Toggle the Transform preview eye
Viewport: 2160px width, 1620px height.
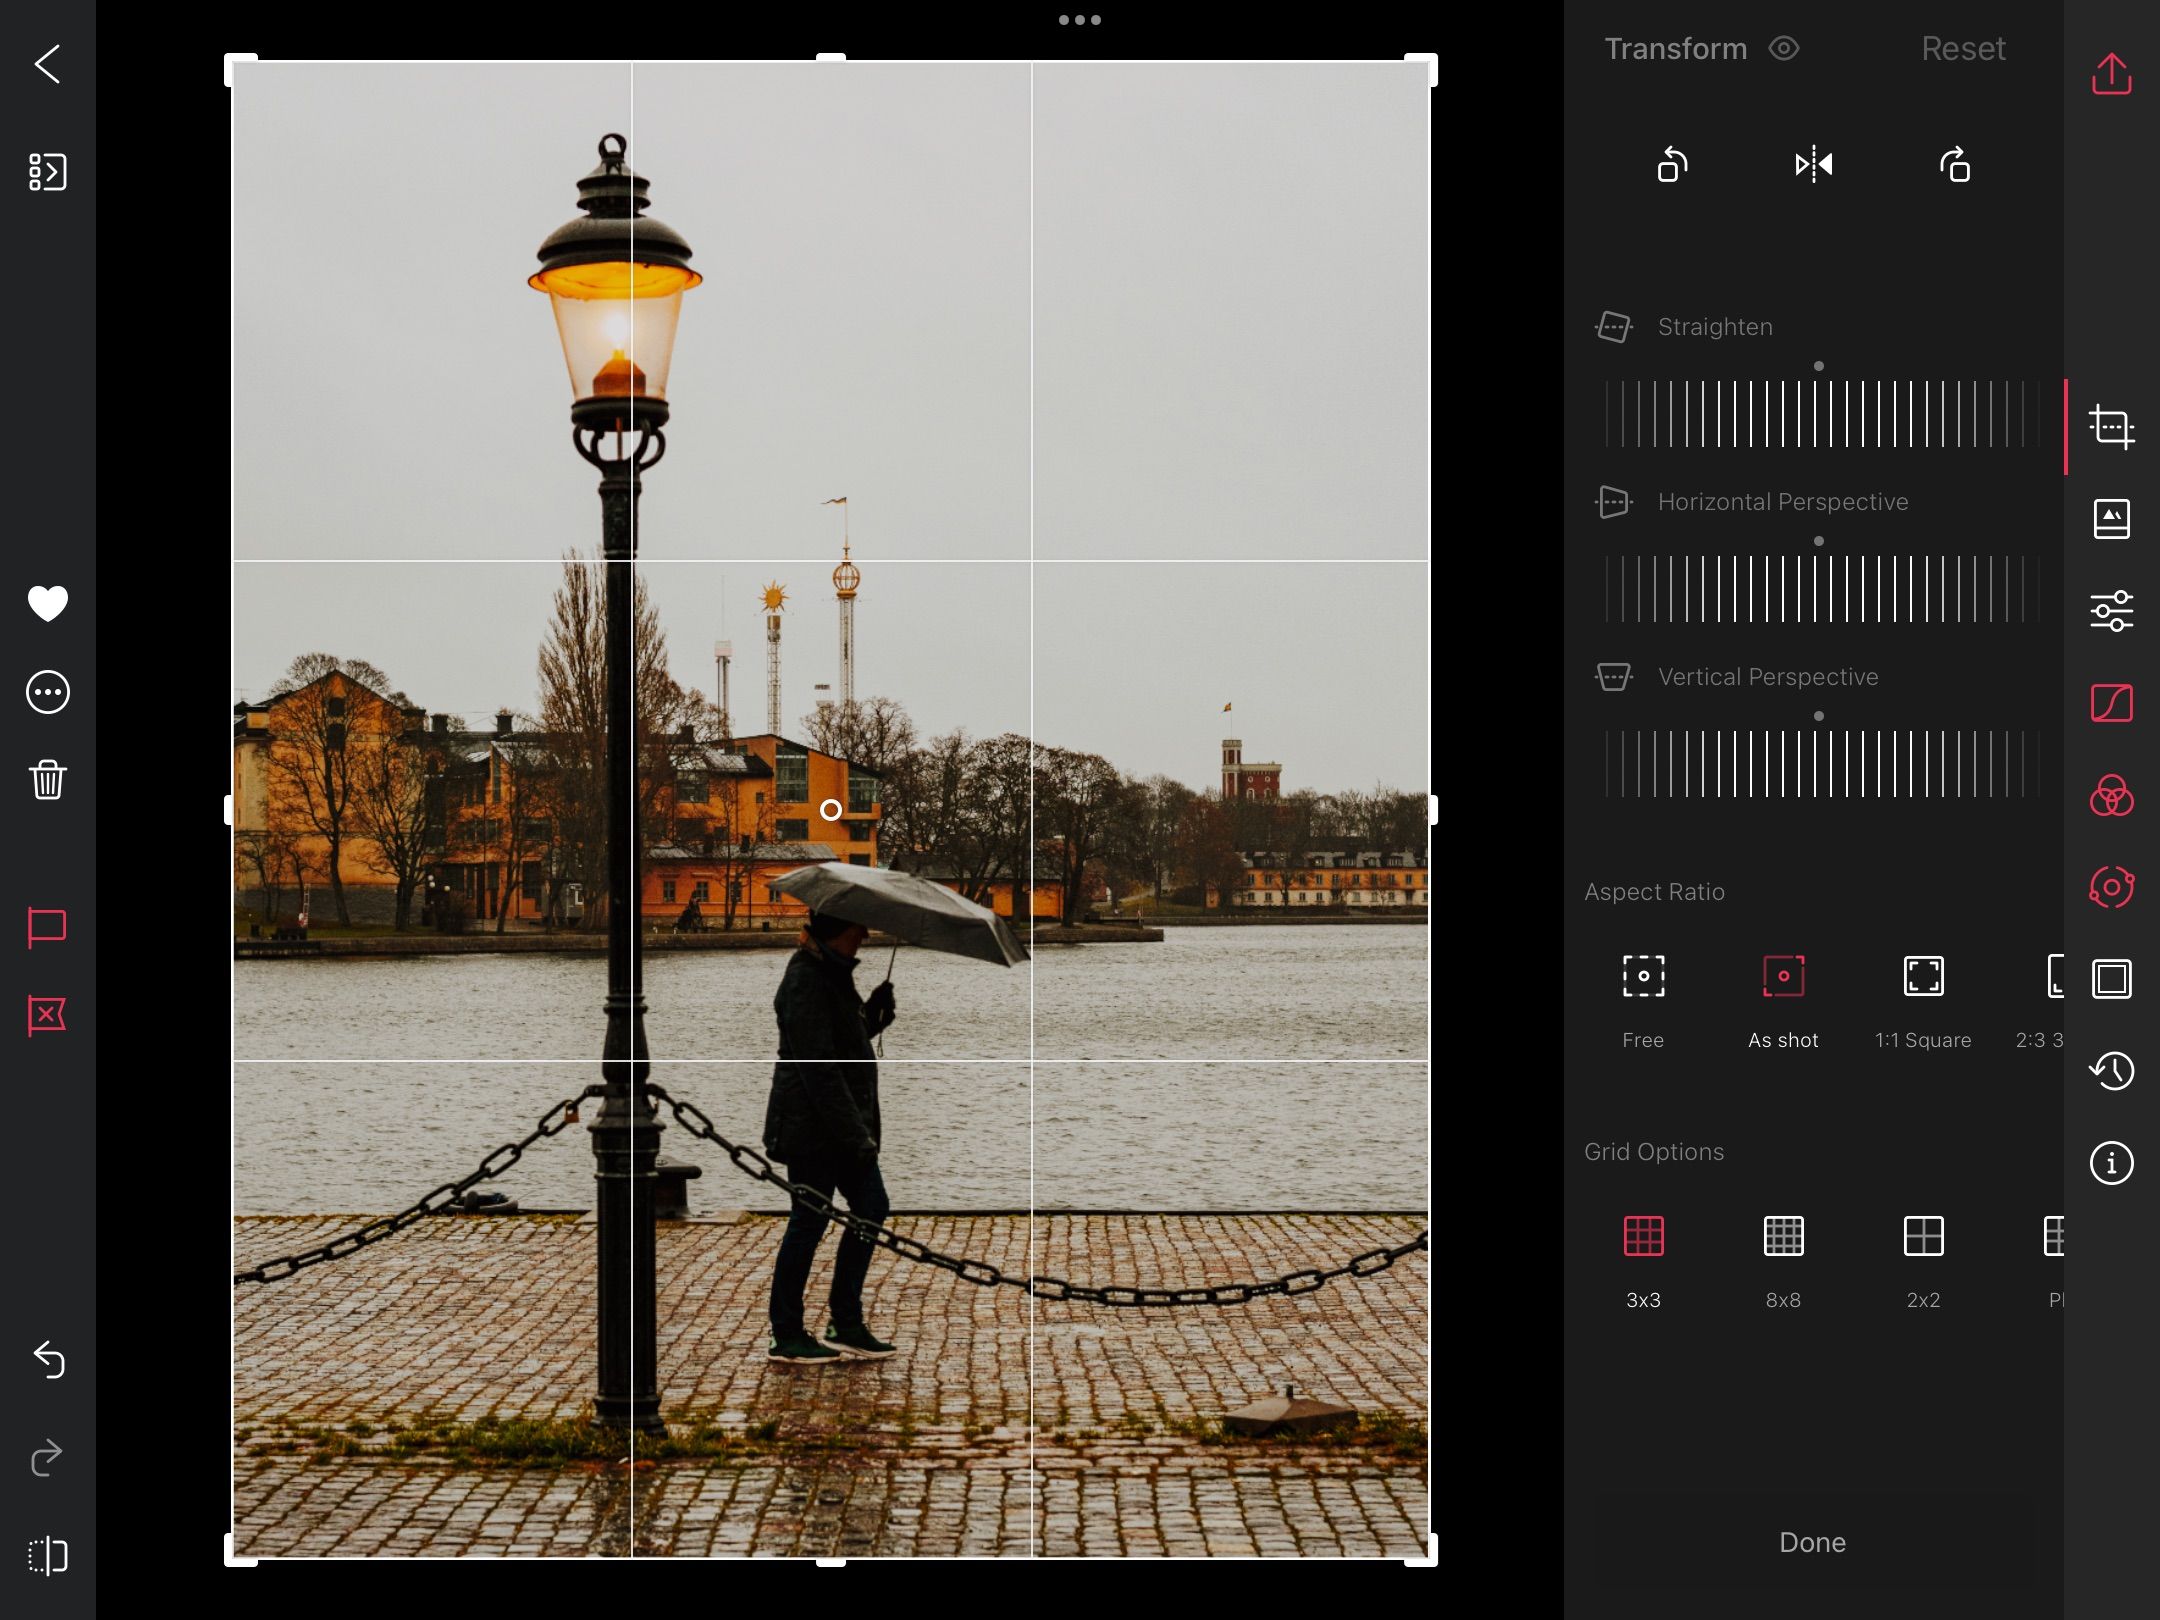pyautogui.click(x=1786, y=48)
